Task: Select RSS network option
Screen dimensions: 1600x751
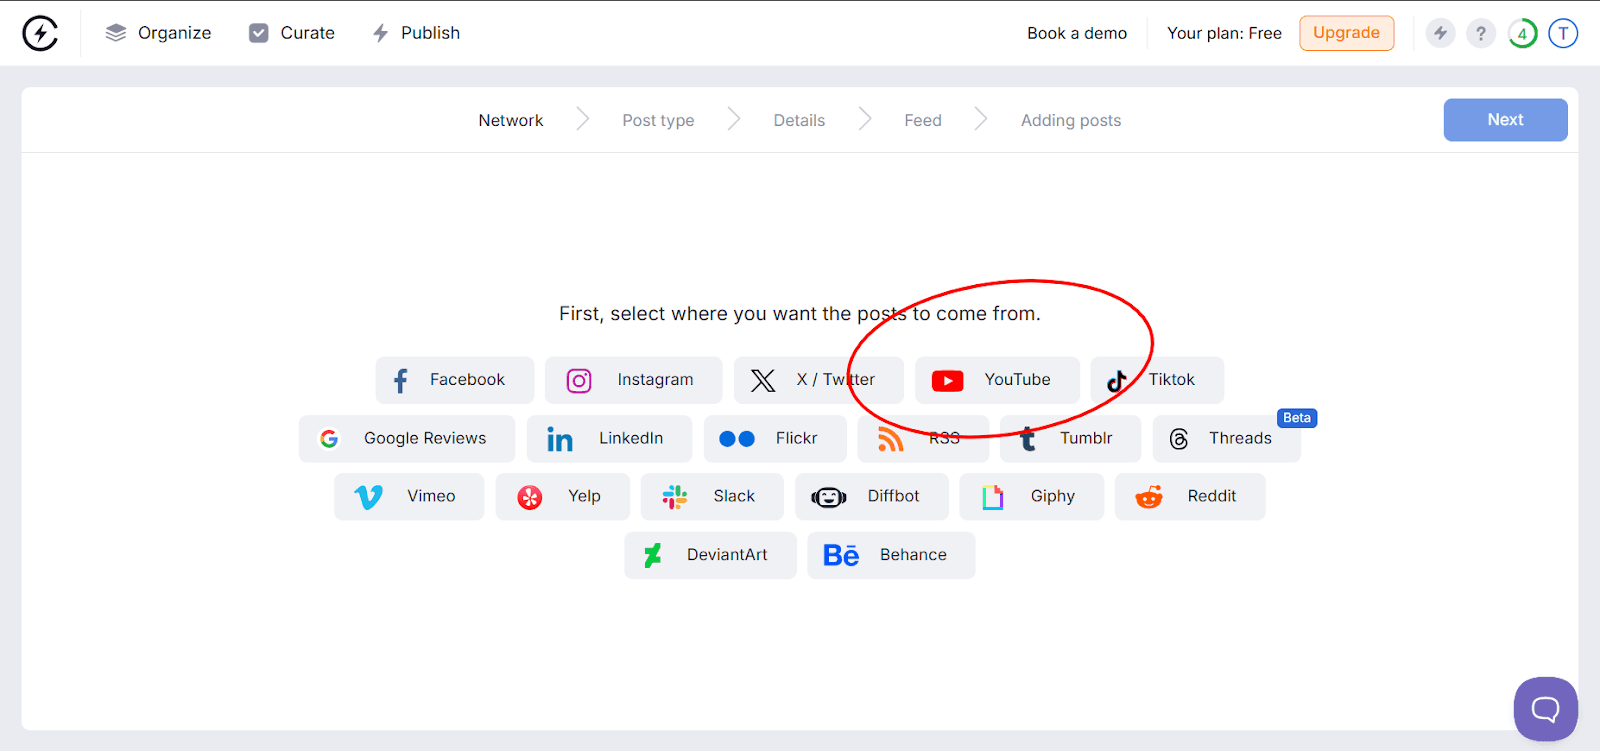Action: (x=922, y=438)
